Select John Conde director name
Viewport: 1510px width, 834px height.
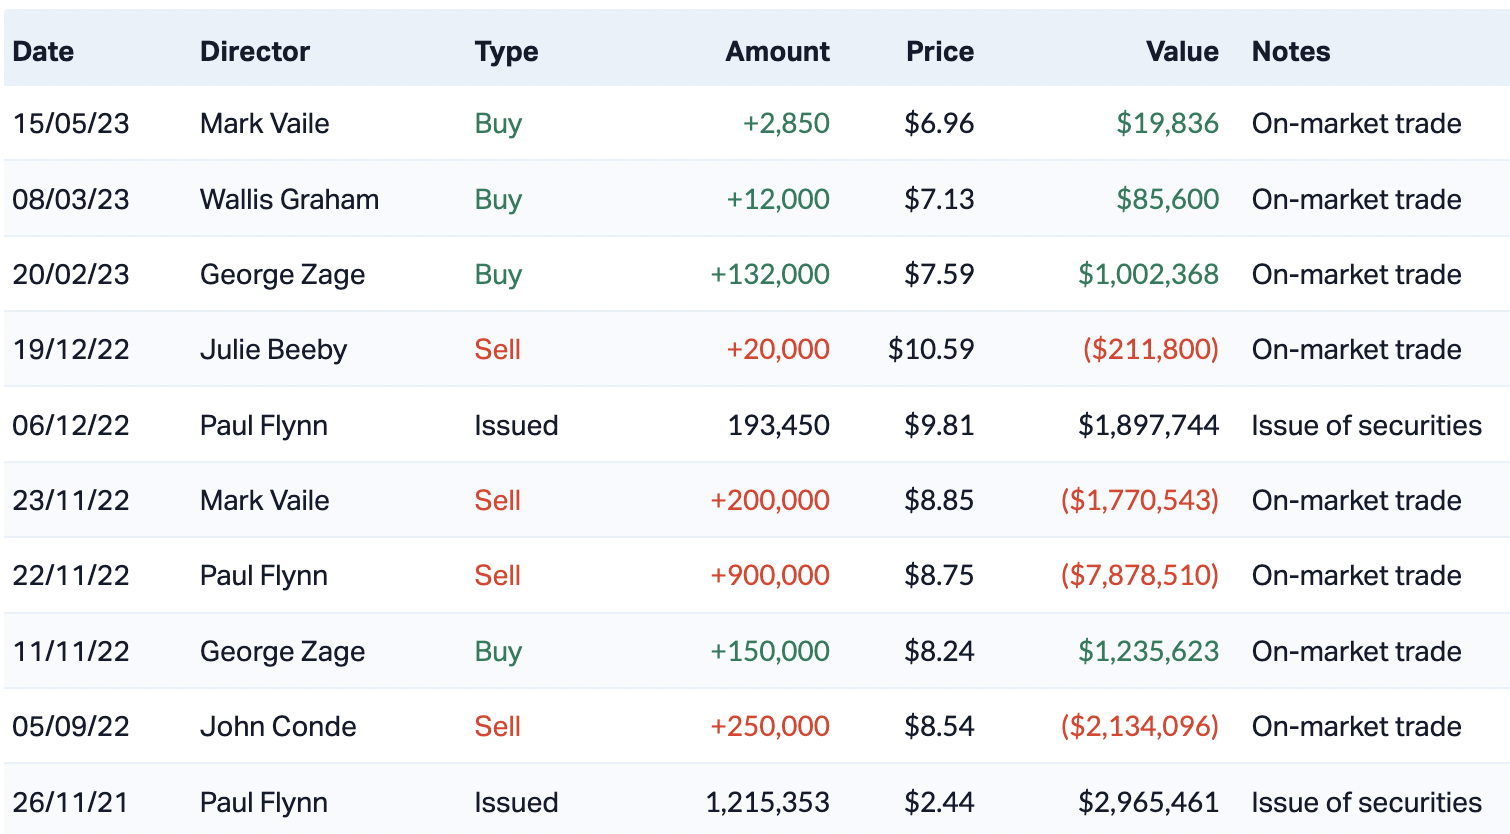278,726
